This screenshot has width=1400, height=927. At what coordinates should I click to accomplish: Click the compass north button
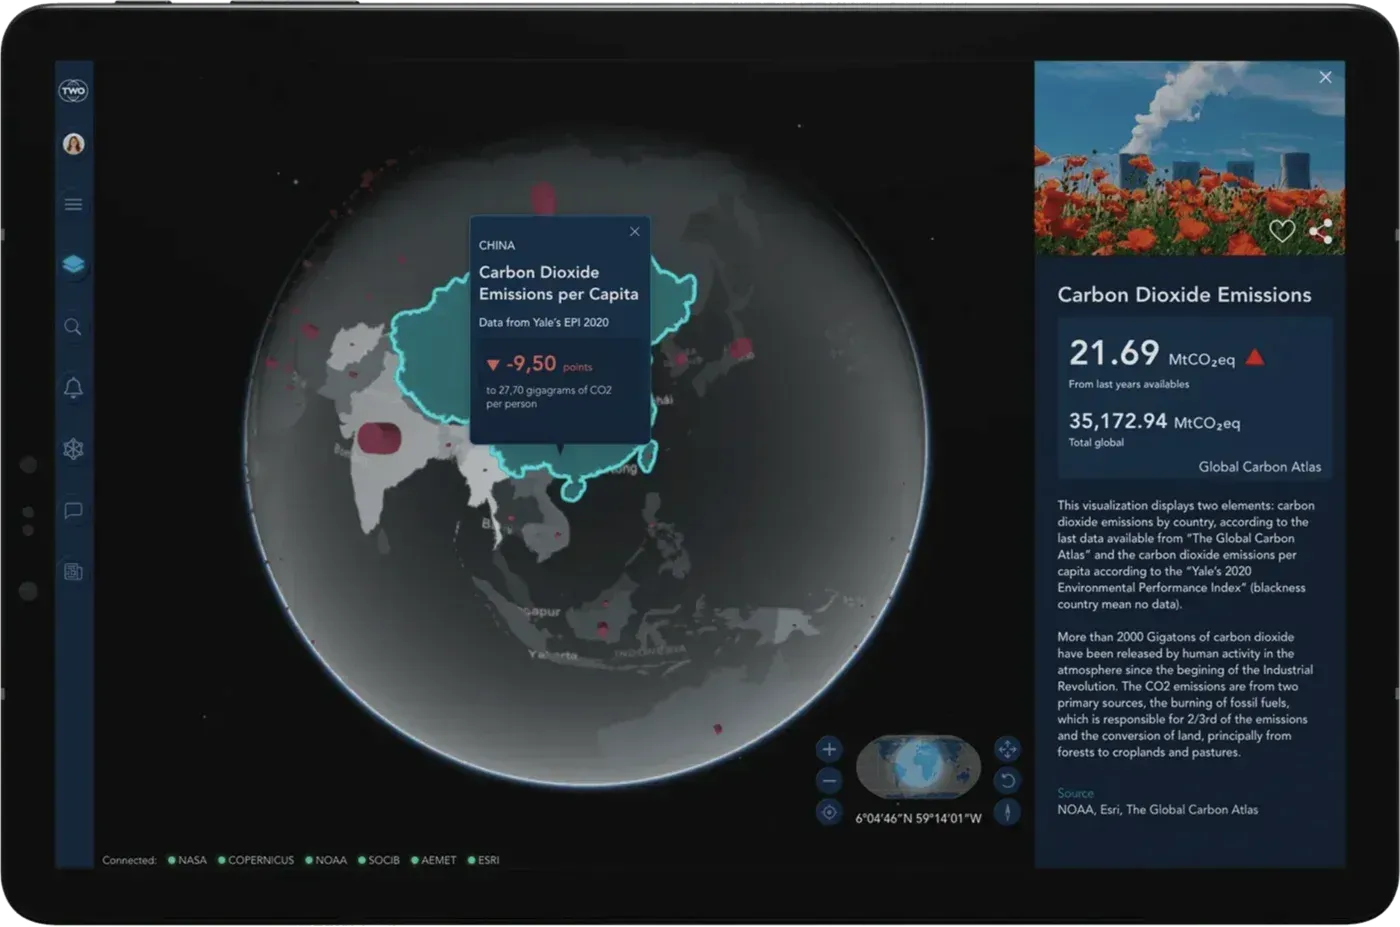tap(1007, 812)
